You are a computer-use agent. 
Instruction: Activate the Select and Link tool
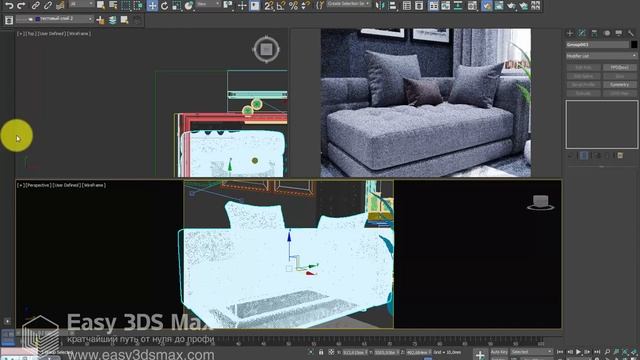[36, 5]
